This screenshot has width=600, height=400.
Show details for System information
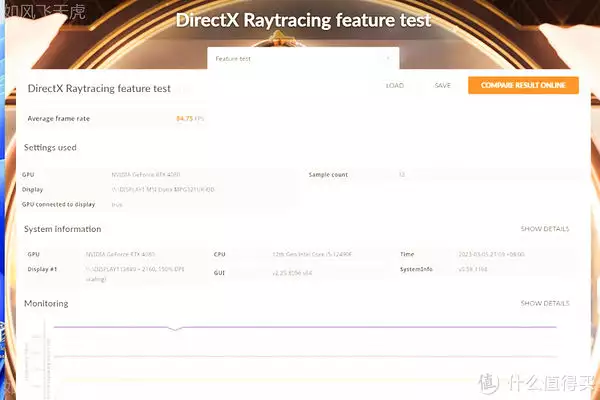pyautogui.click(x=545, y=229)
